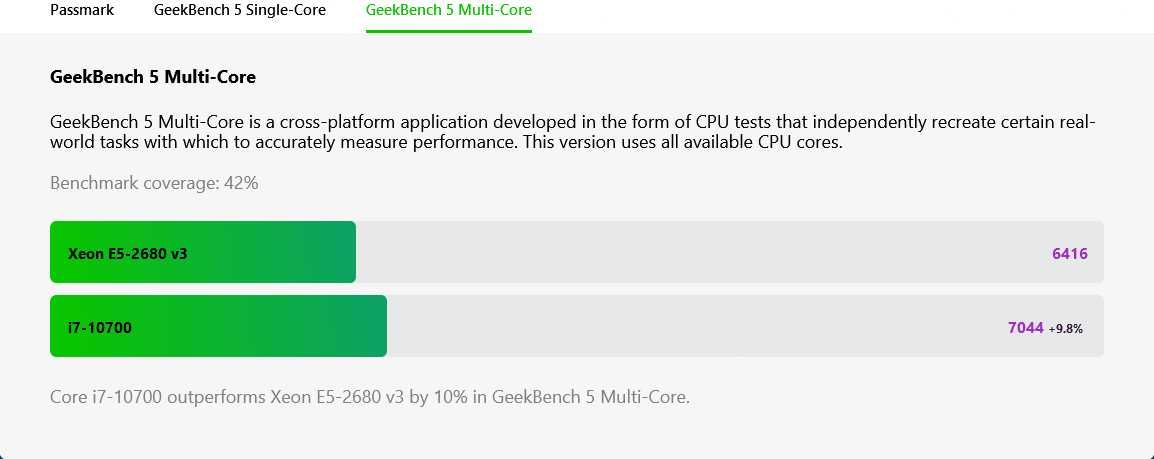
Task: Click the Benchmark coverage: 42% text
Action: click(154, 182)
